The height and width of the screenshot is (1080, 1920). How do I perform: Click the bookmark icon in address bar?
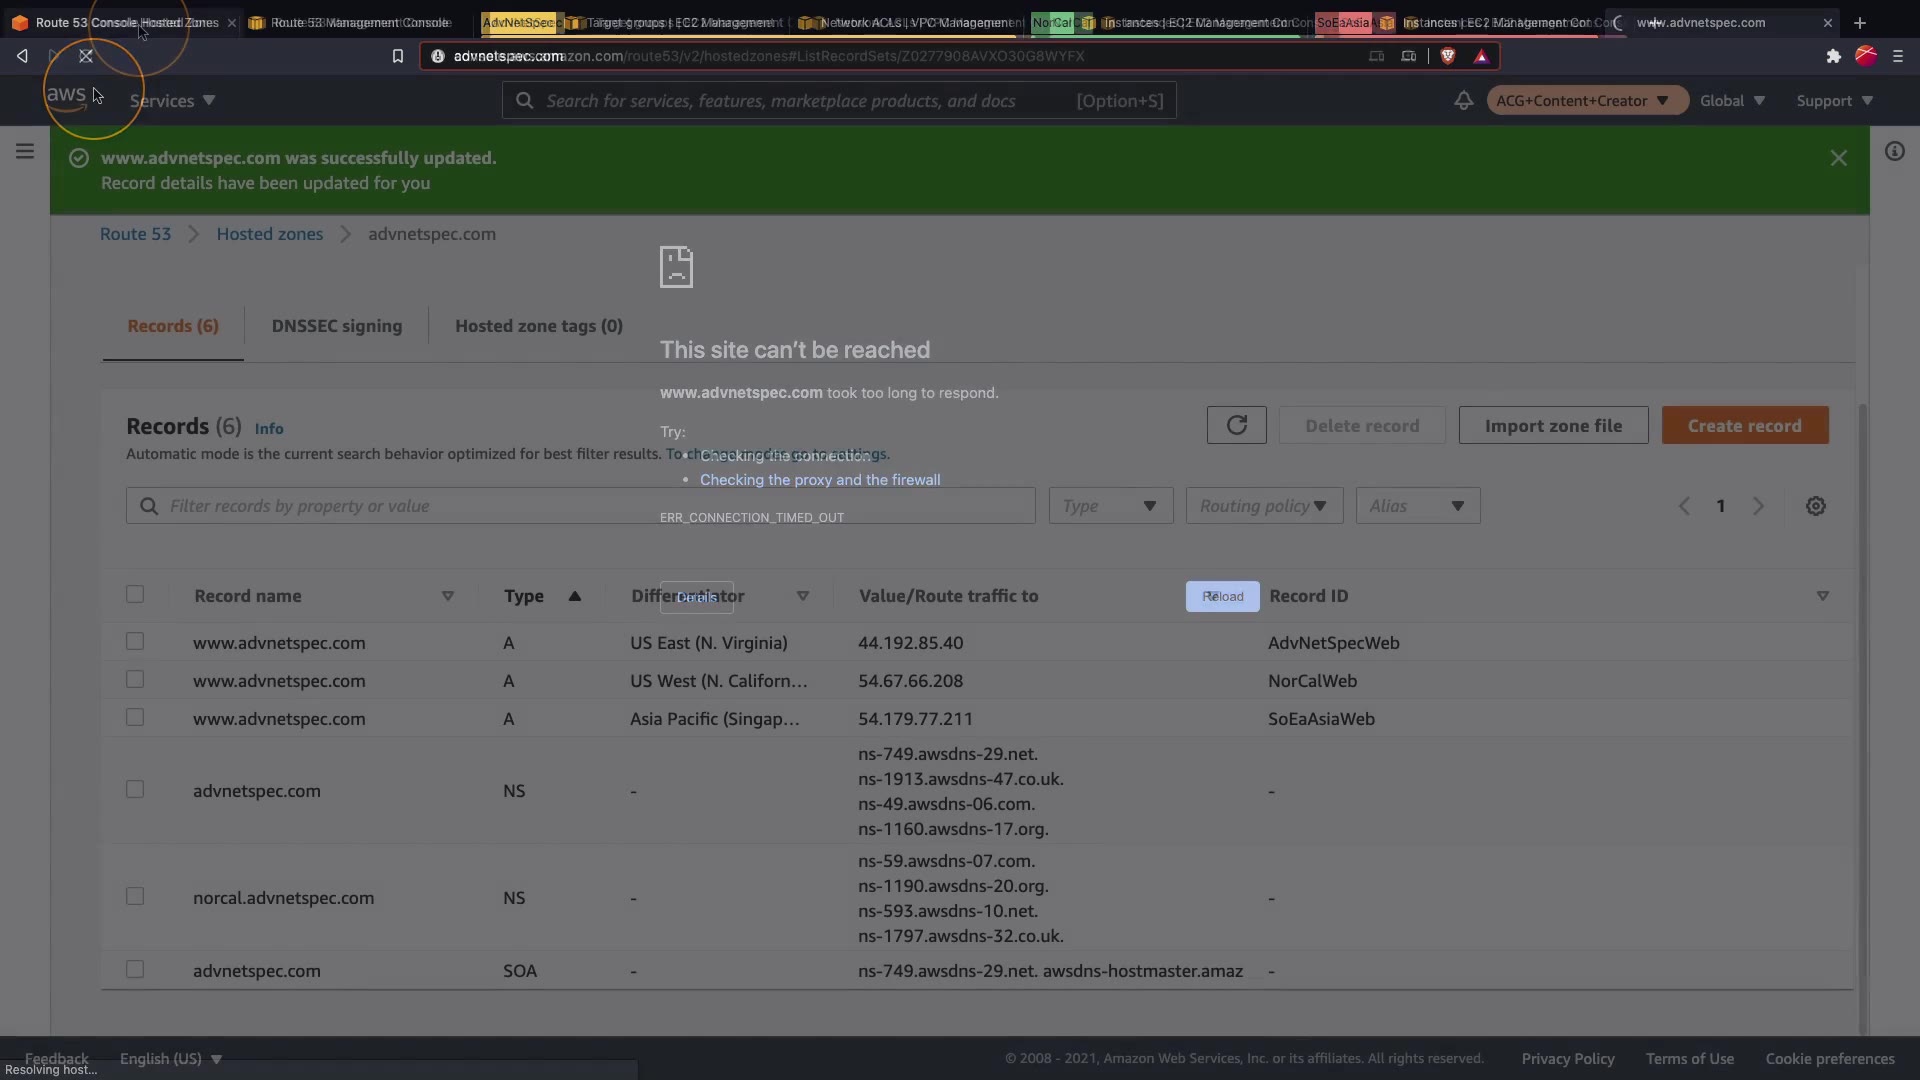click(397, 56)
